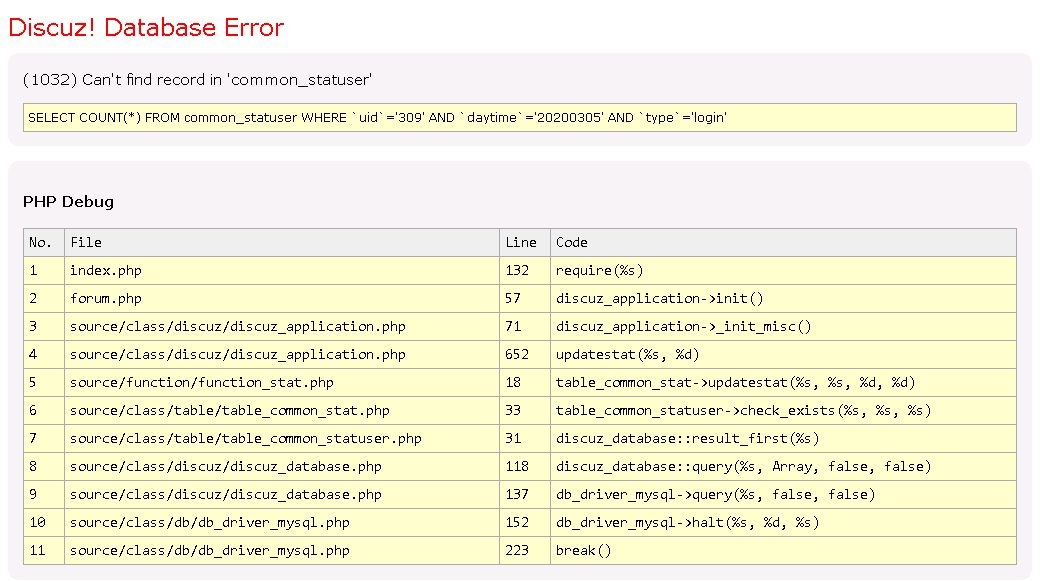Select 'table_common_statuser.php' file cell

tap(282, 438)
